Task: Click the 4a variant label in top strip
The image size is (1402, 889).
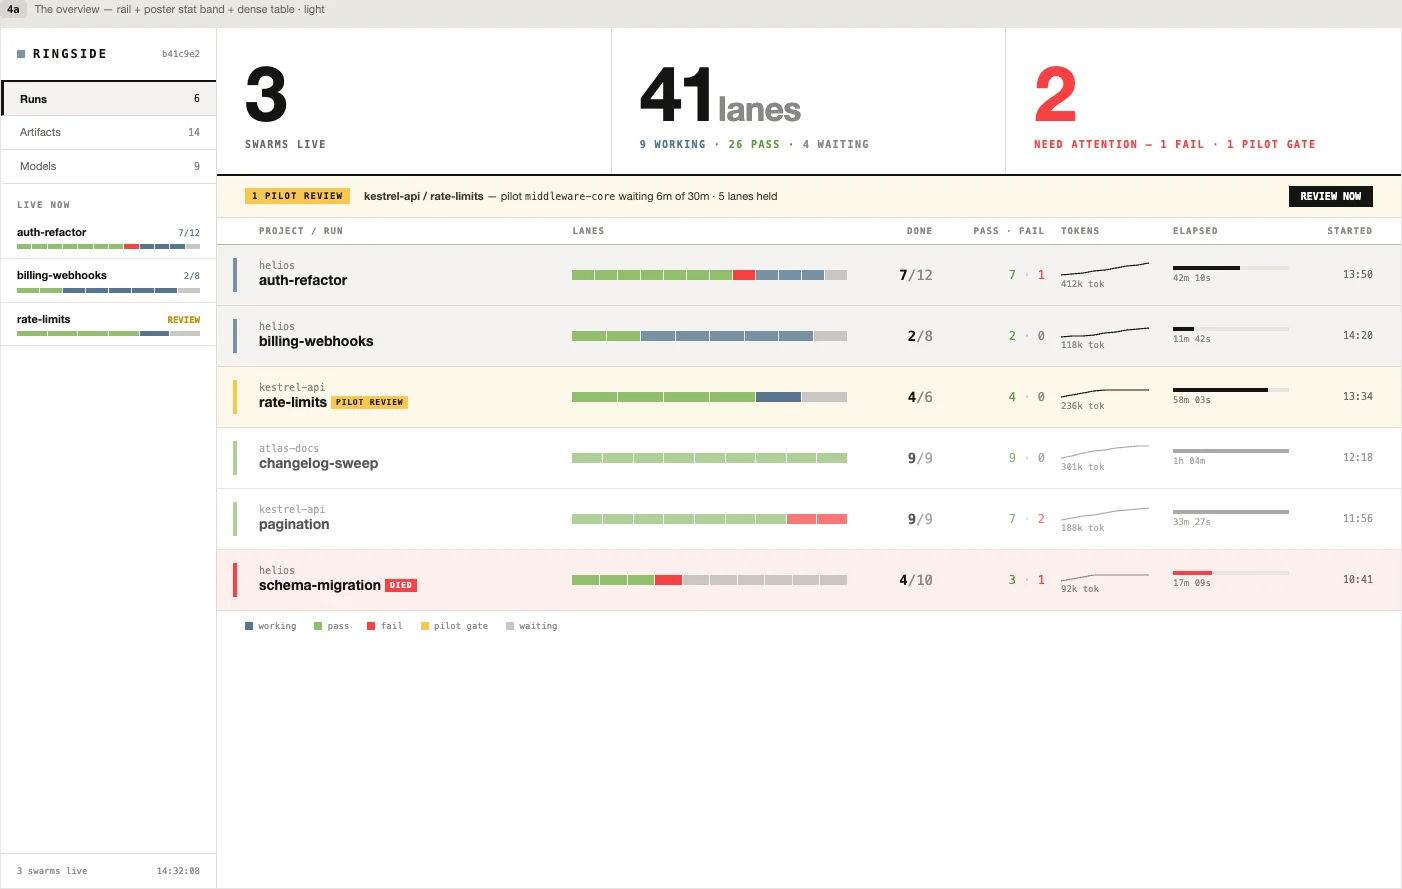Action: [13, 9]
